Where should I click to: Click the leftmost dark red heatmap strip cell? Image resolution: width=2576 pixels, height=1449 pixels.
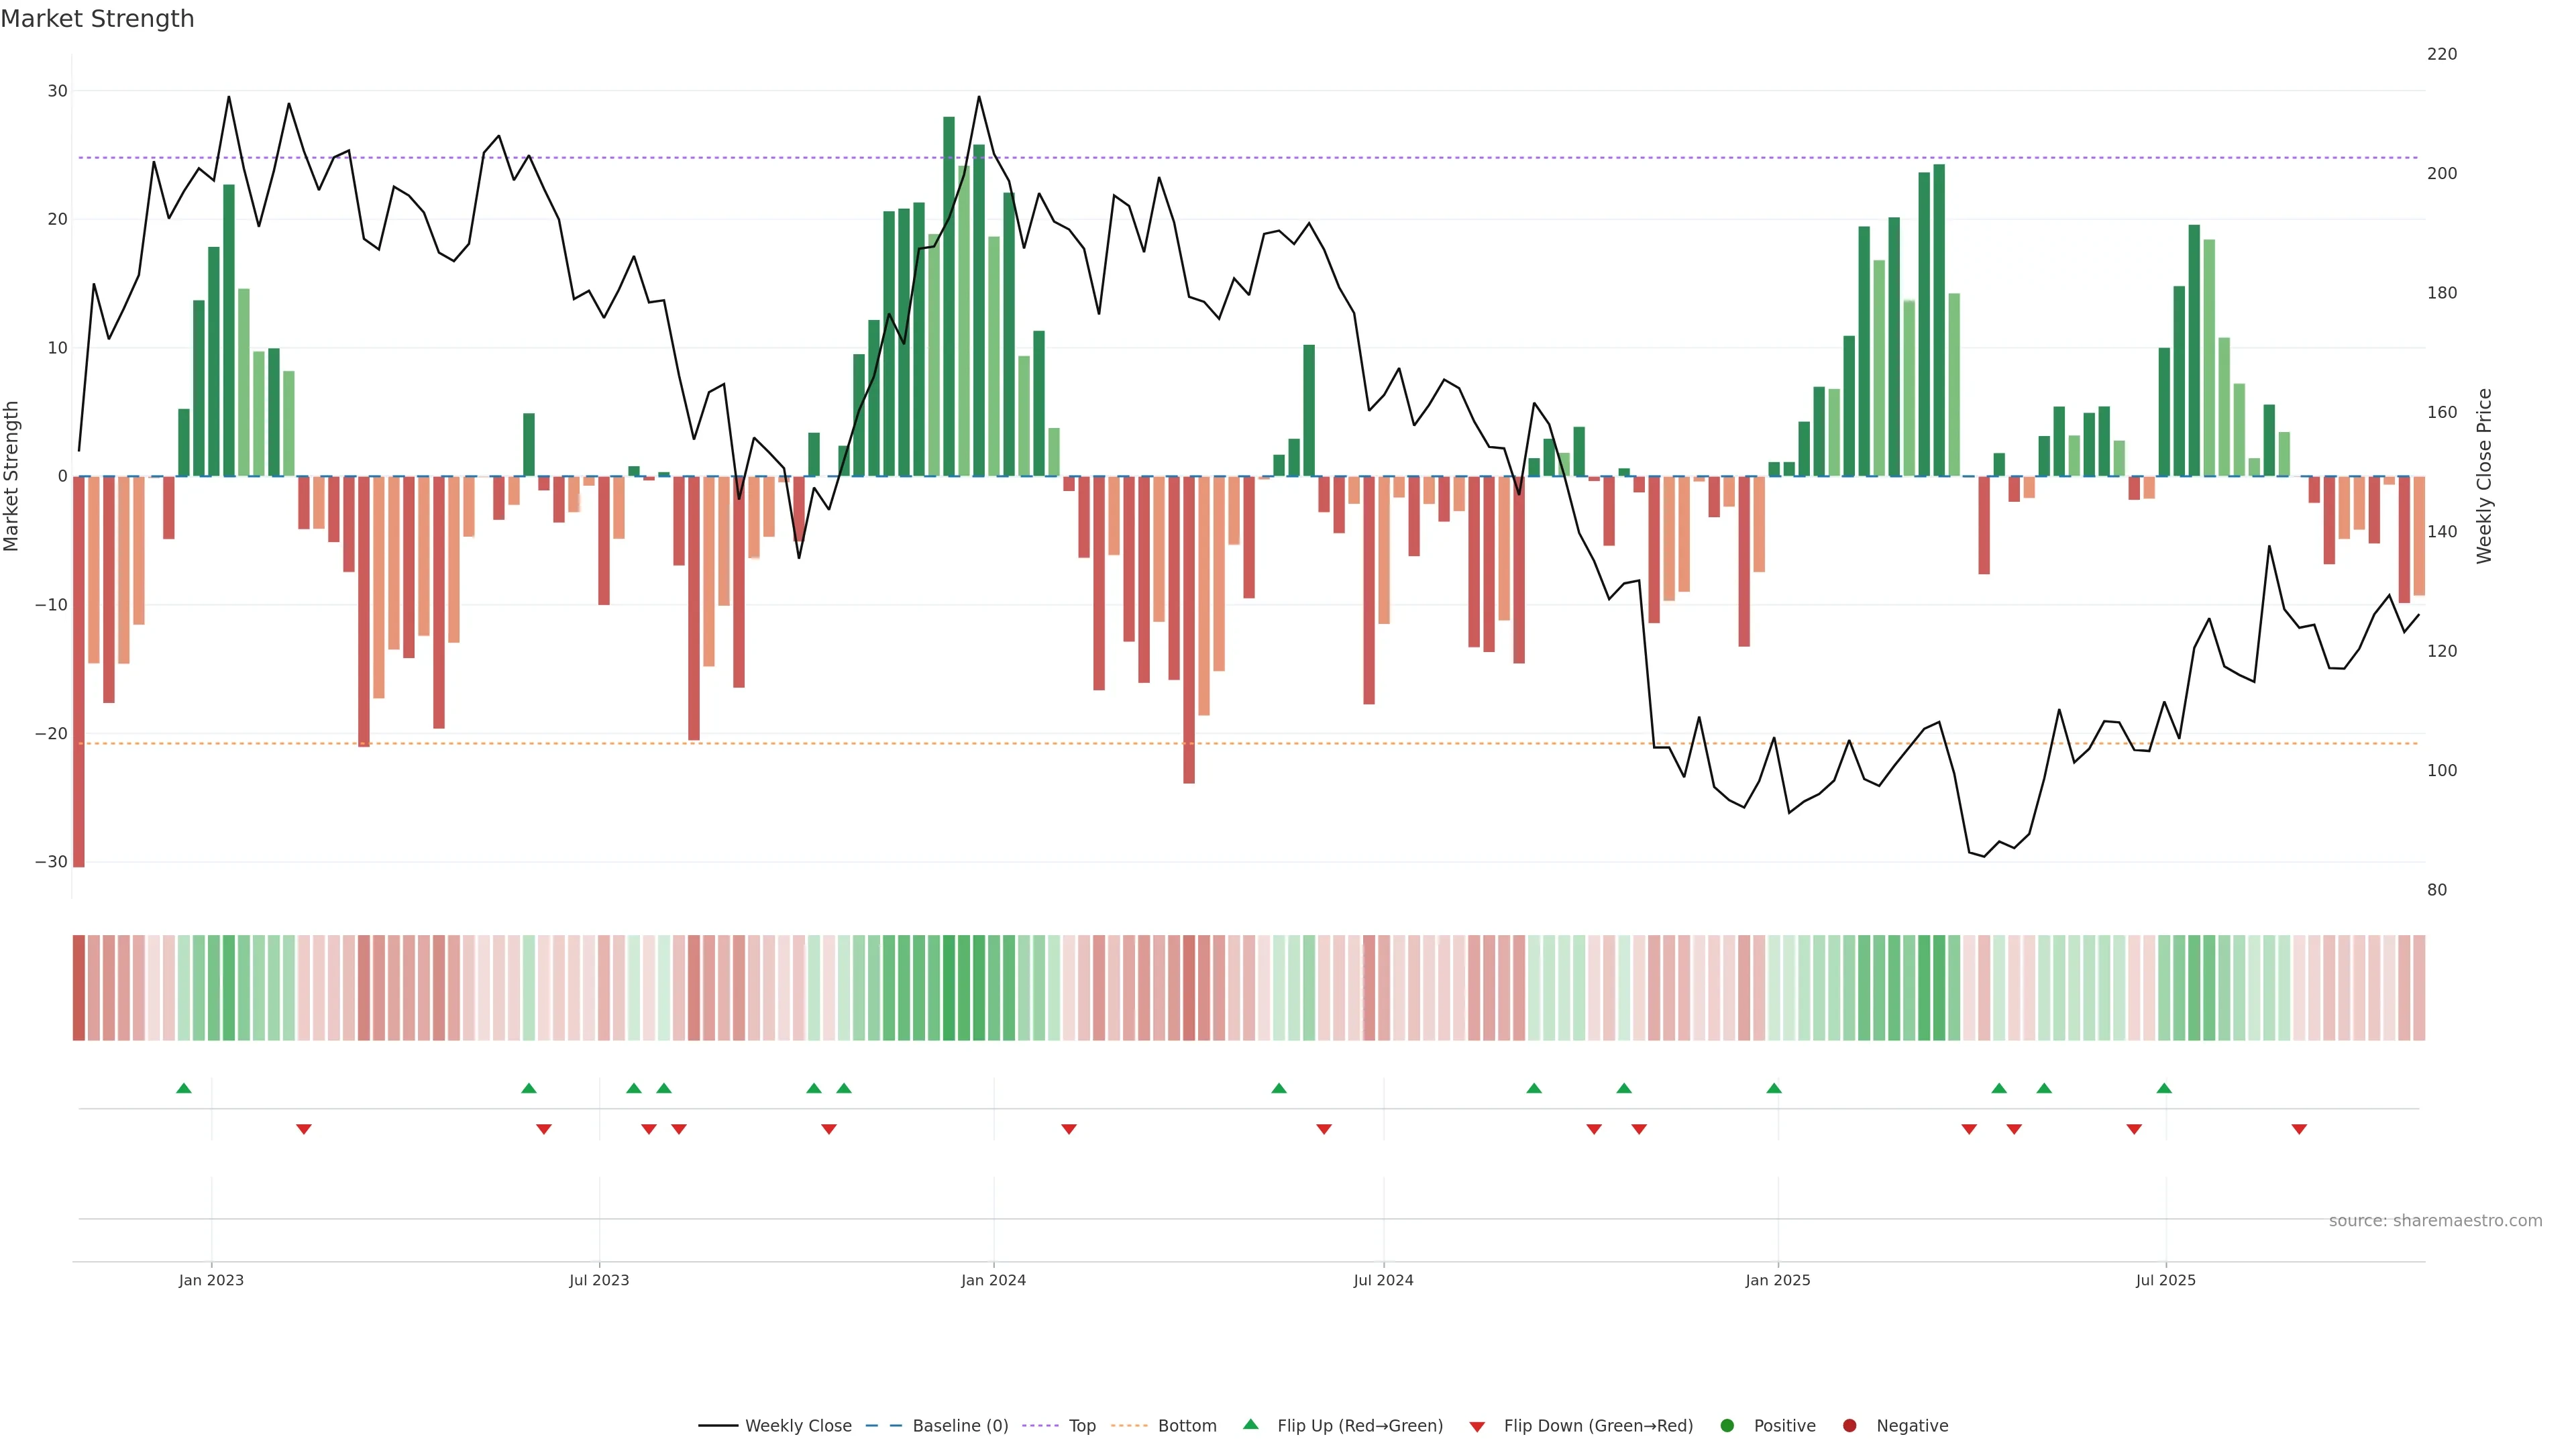point(78,988)
